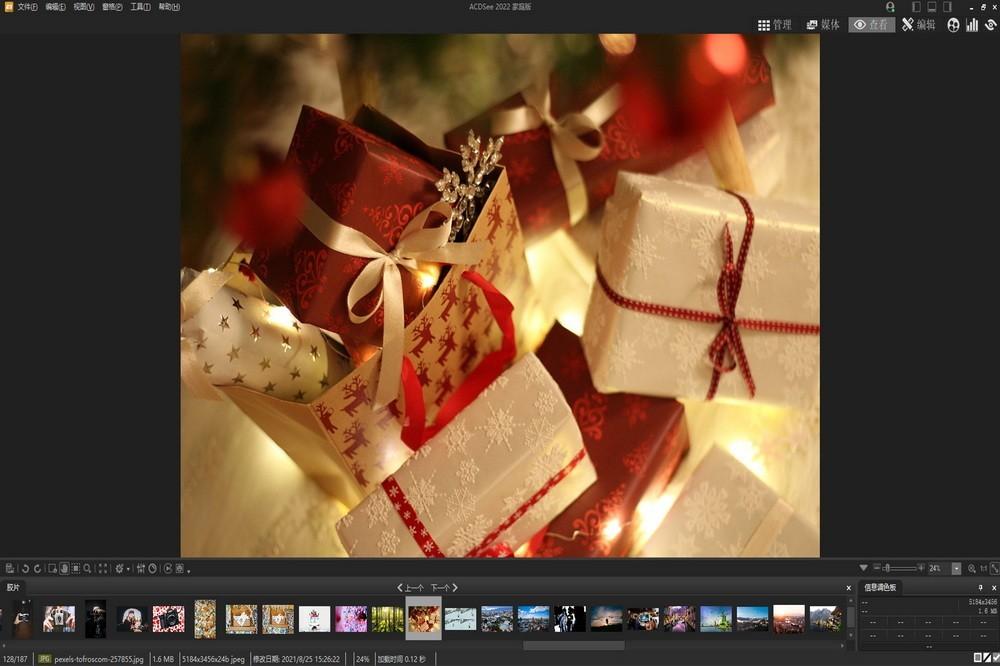The image size is (1000, 666).
Task: Go to 下一个 next image
Action: pyautogui.click(x=444, y=588)
